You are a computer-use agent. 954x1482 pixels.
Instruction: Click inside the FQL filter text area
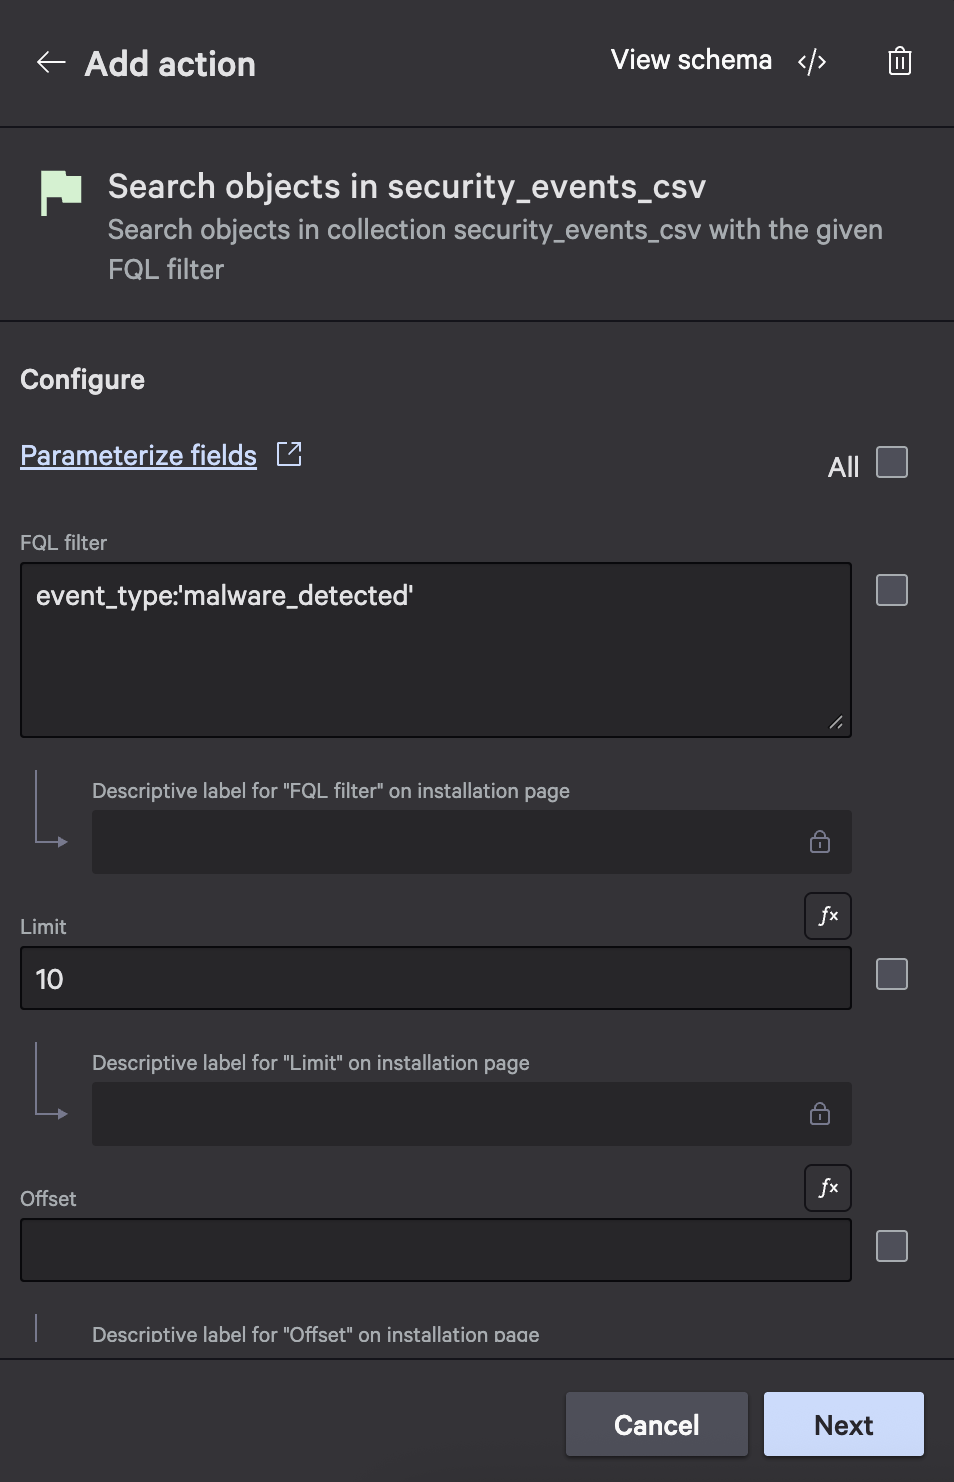pyautogui.click(x=435, y=648)
